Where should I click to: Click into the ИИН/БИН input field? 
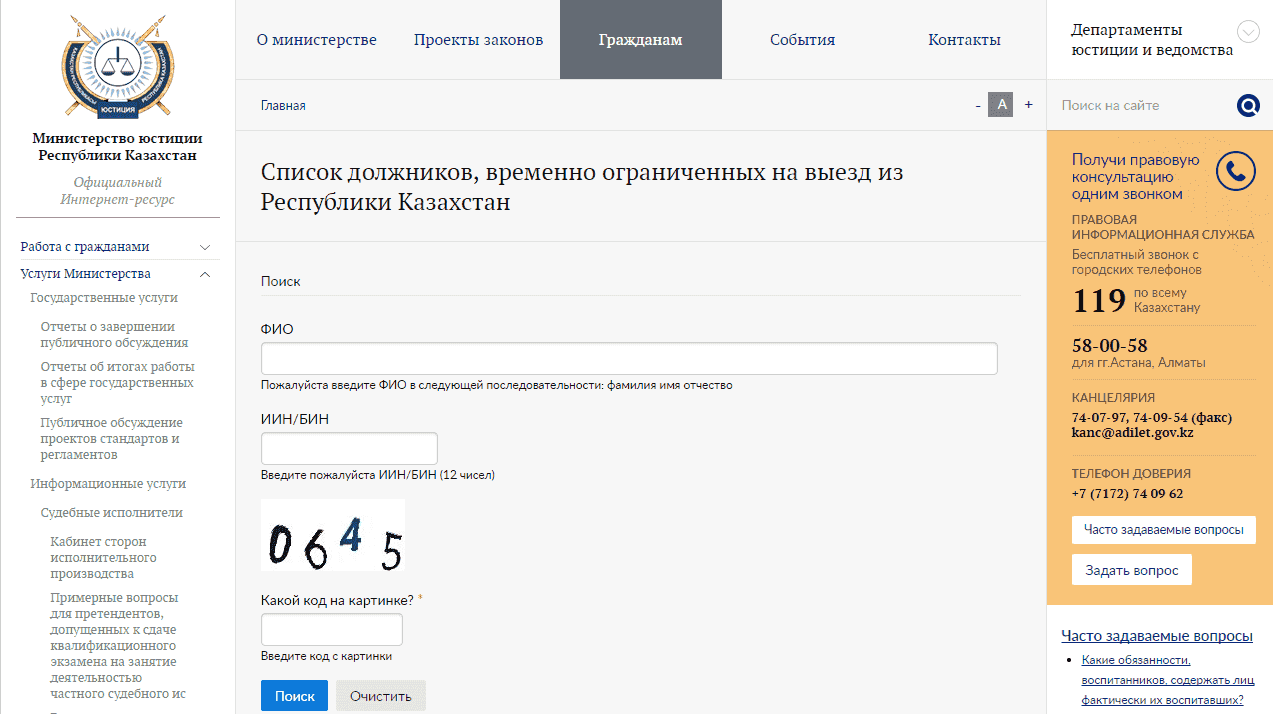[349, 449]
